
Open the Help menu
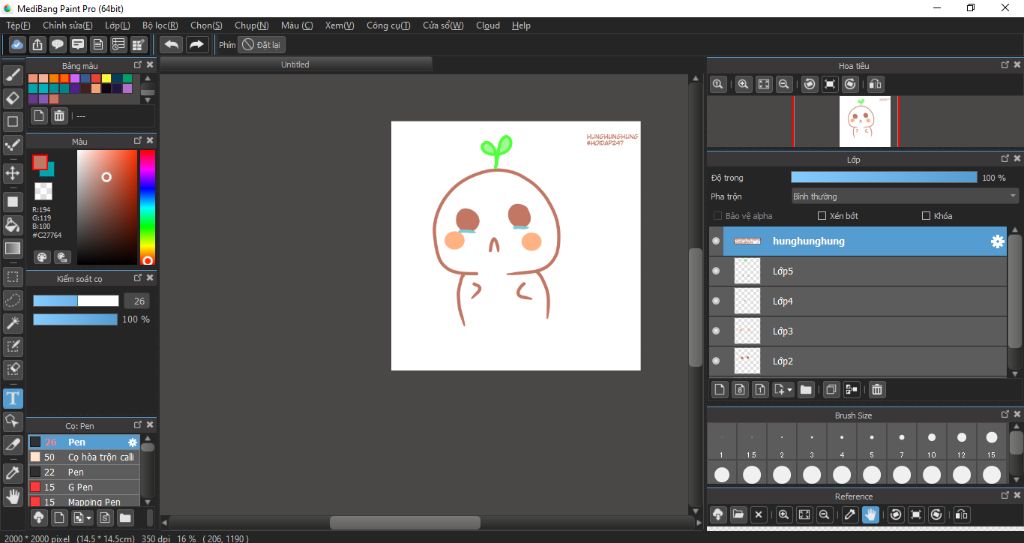pyautogui.click(x=520, y=25)
